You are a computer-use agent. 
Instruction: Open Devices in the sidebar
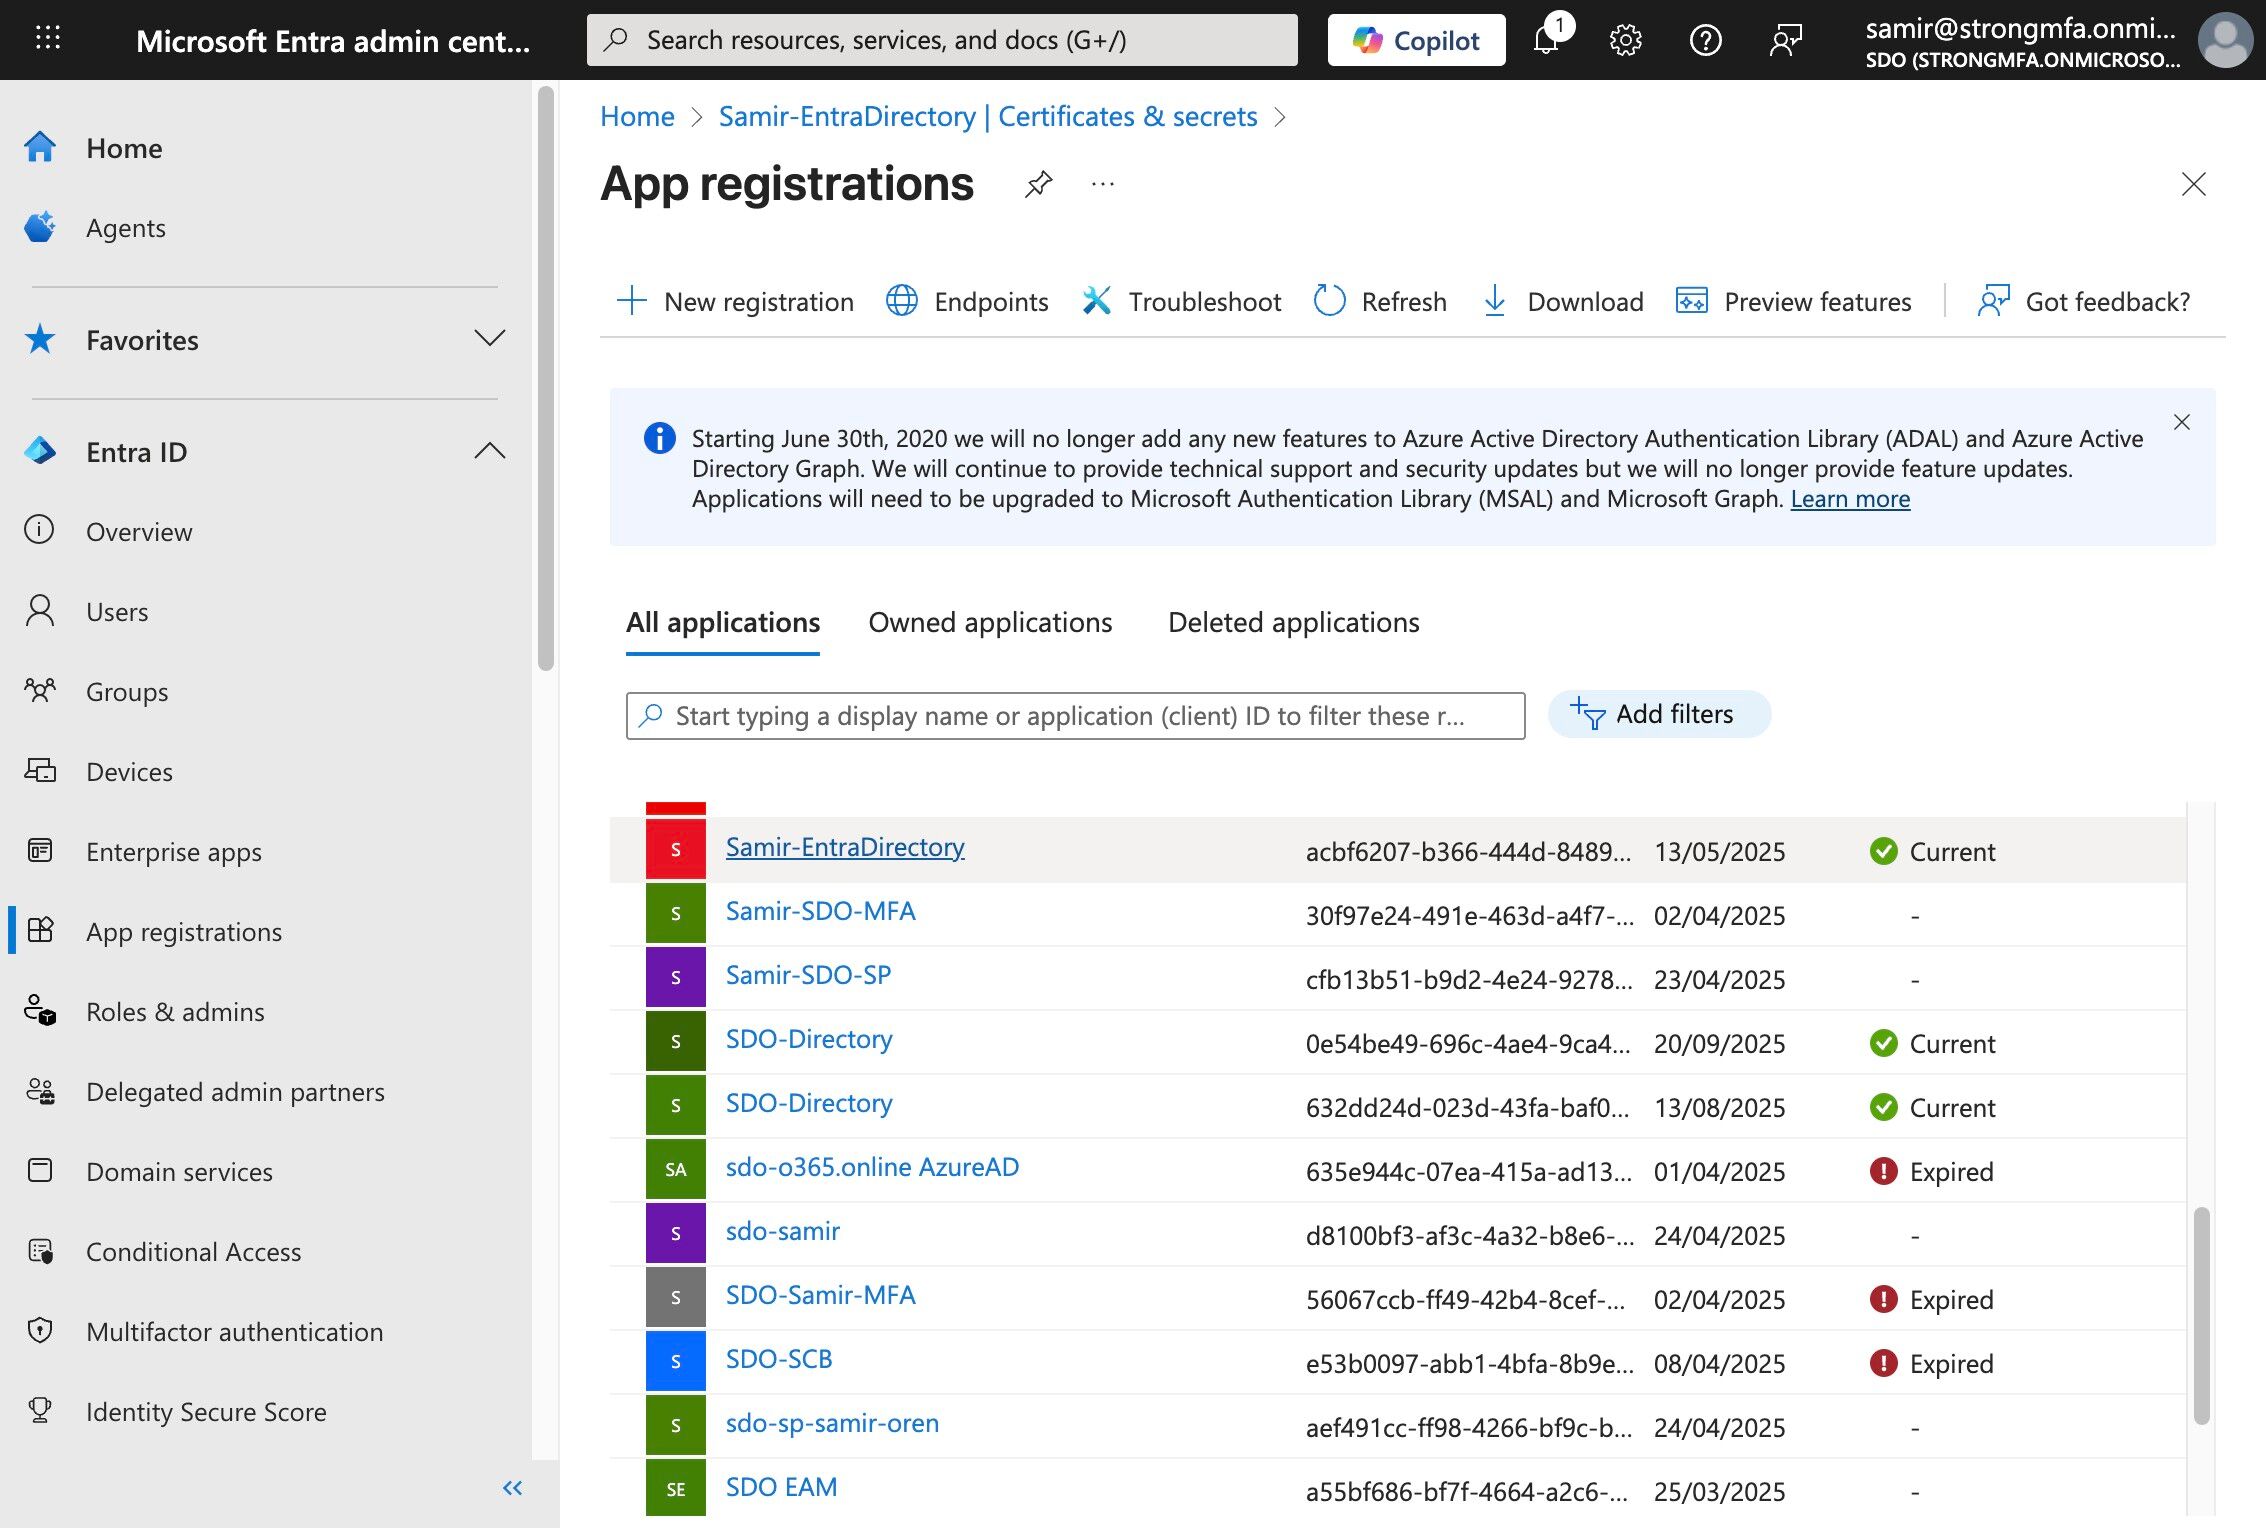(129, 771)
